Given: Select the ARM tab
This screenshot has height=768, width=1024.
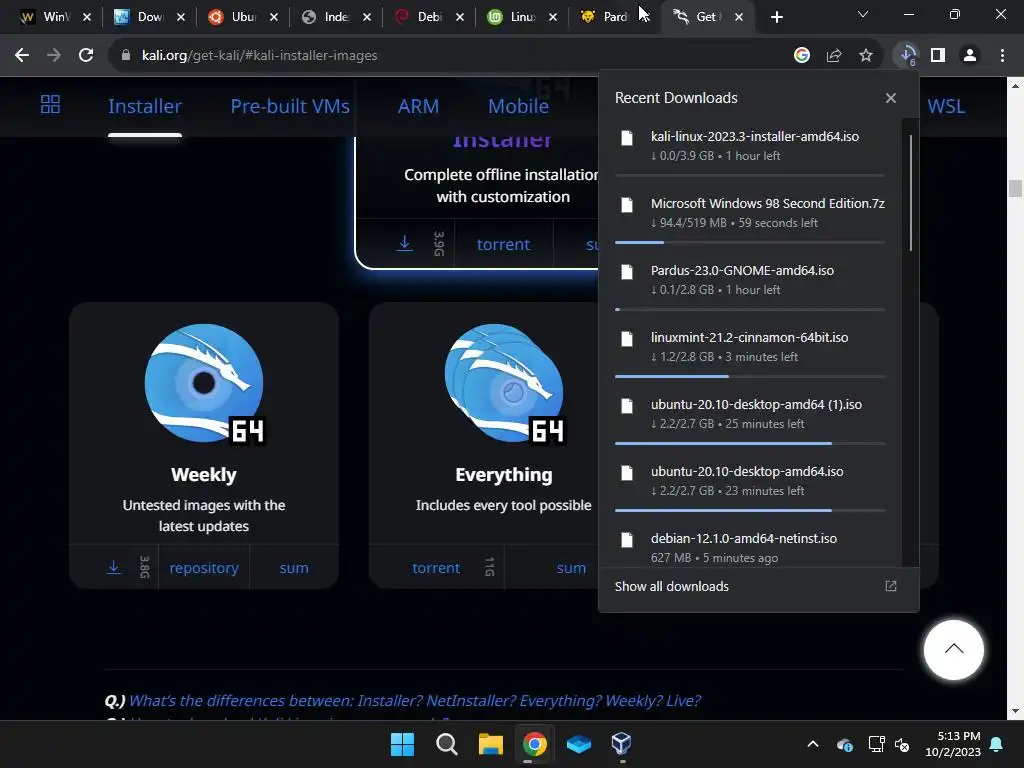Looking at the screenshot, I should [x=419, y=106].
